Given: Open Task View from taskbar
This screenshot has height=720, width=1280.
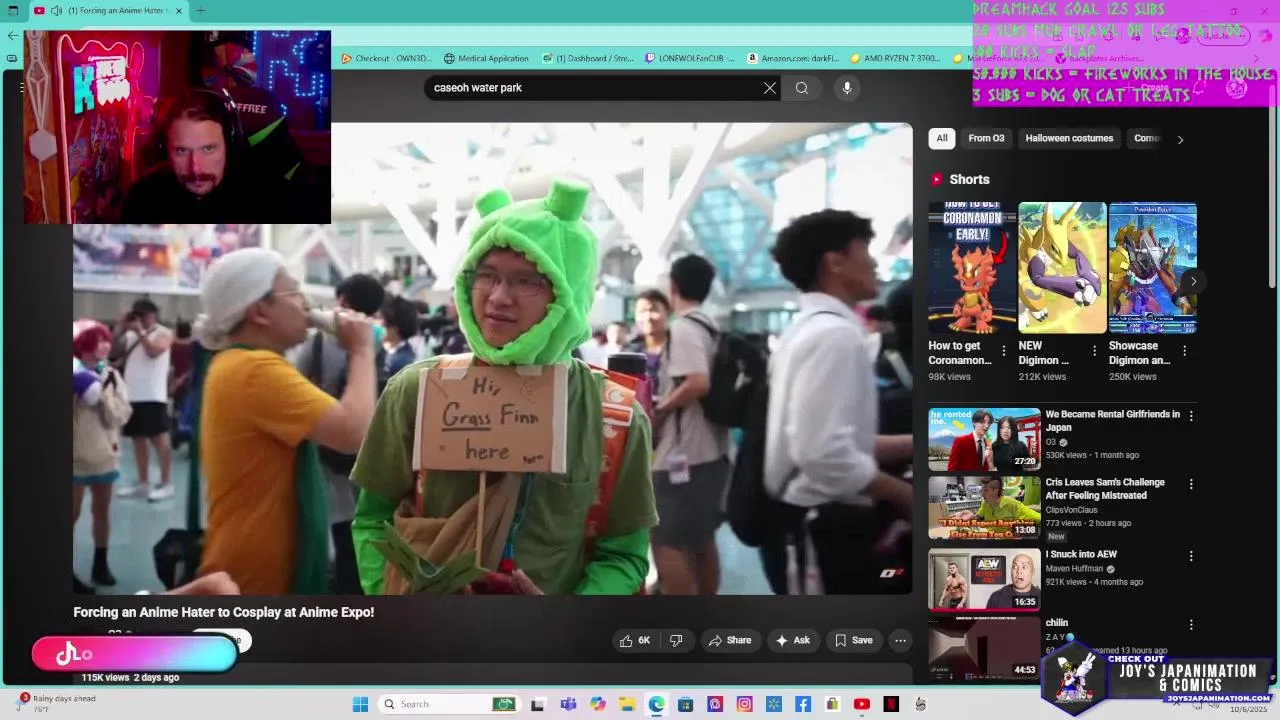Looking at the screenshot, I should pyautogui.click(x=537, y=704).
